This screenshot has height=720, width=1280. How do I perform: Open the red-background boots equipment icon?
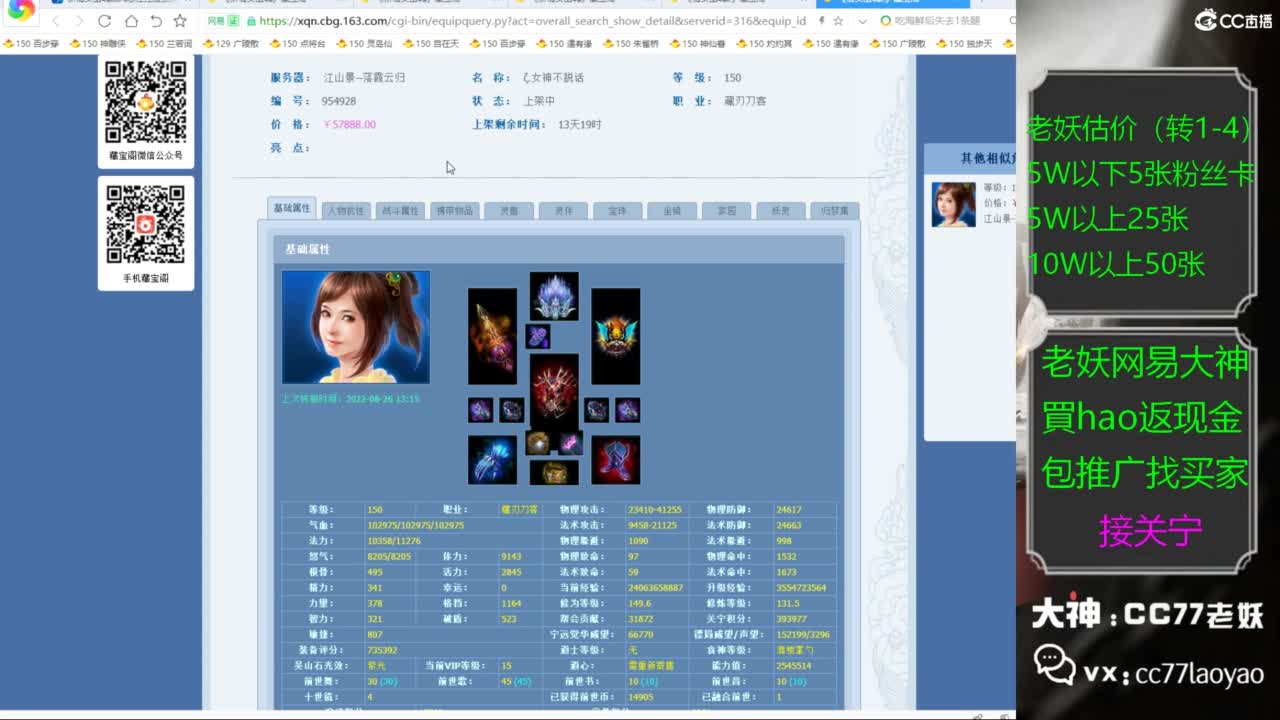tap(615, 460)
